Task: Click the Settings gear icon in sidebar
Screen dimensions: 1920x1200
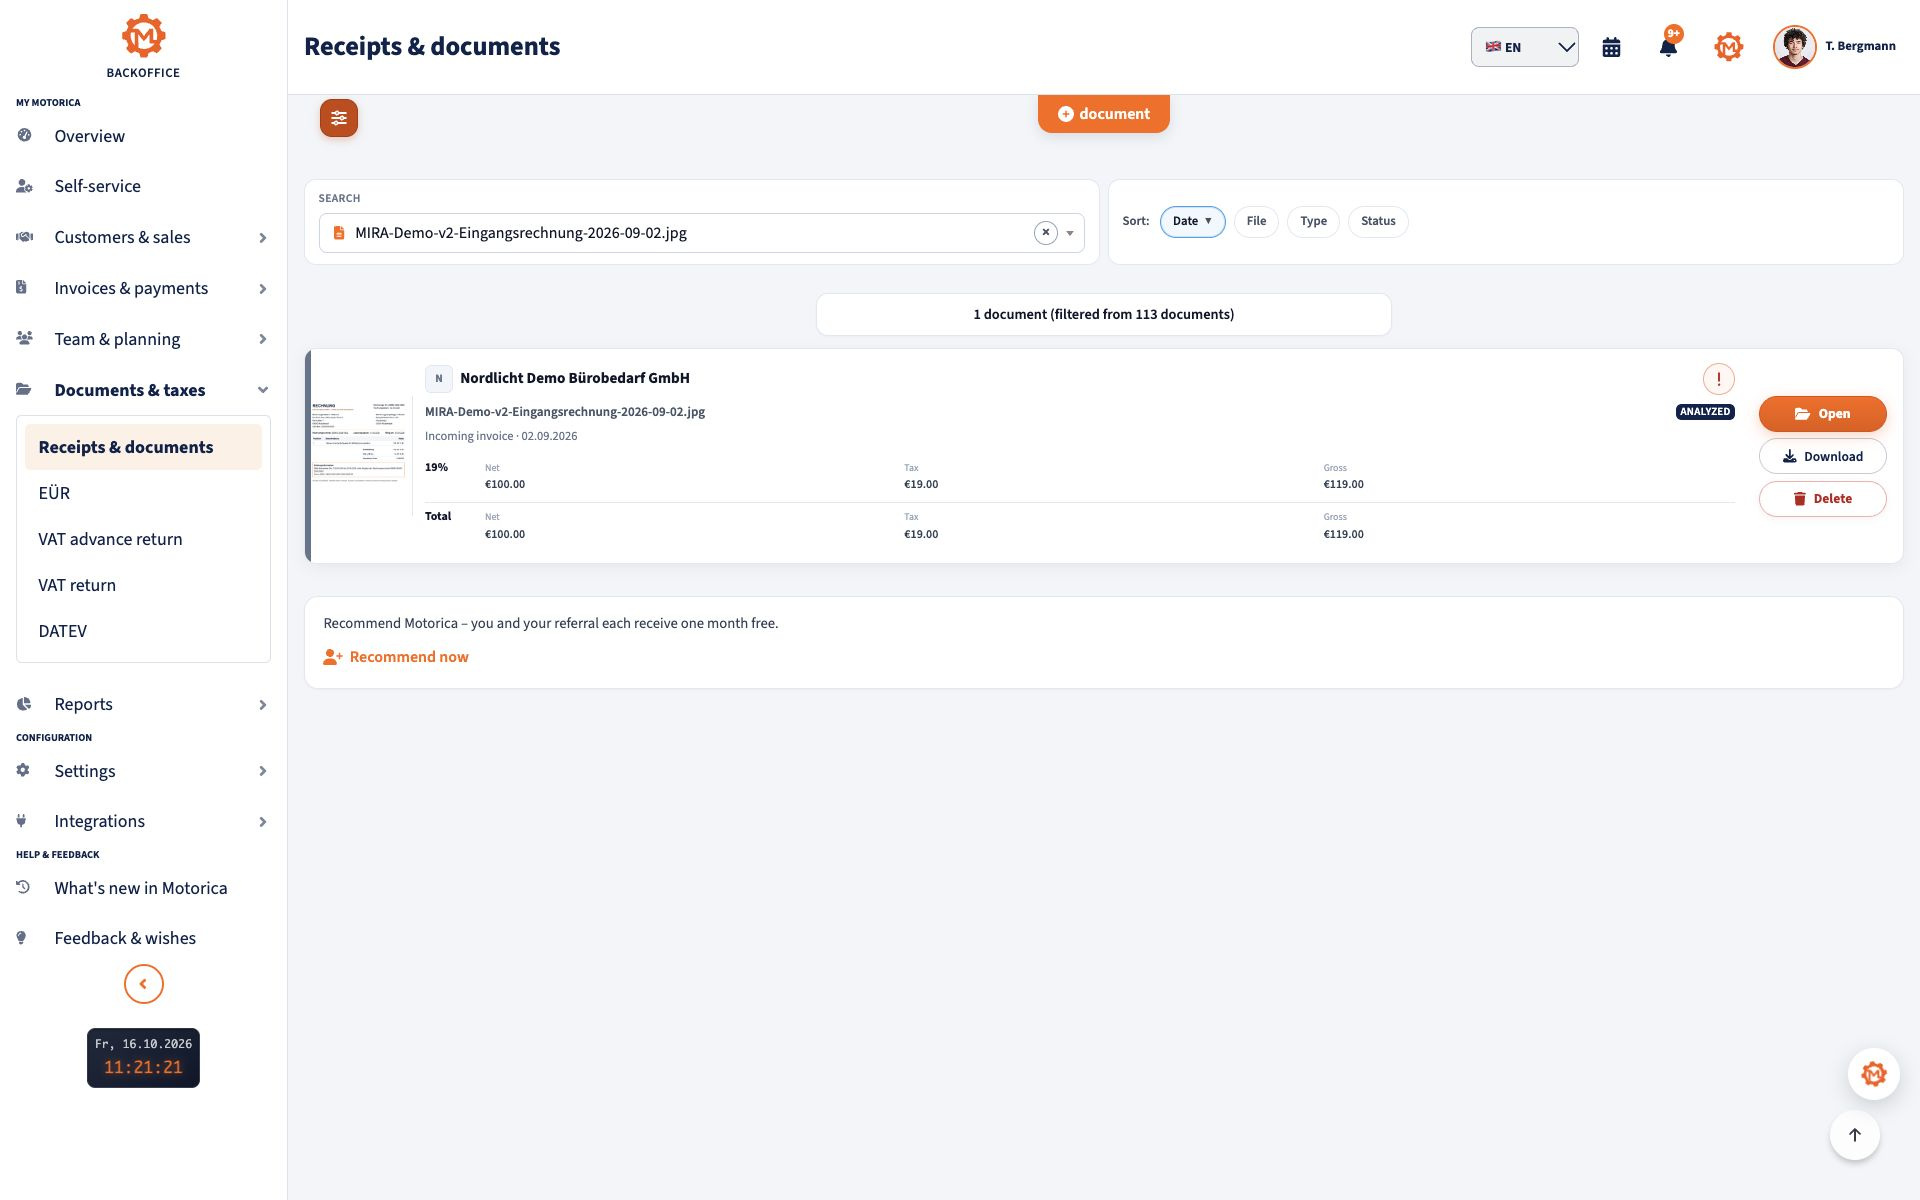Action: pos(23,770)
